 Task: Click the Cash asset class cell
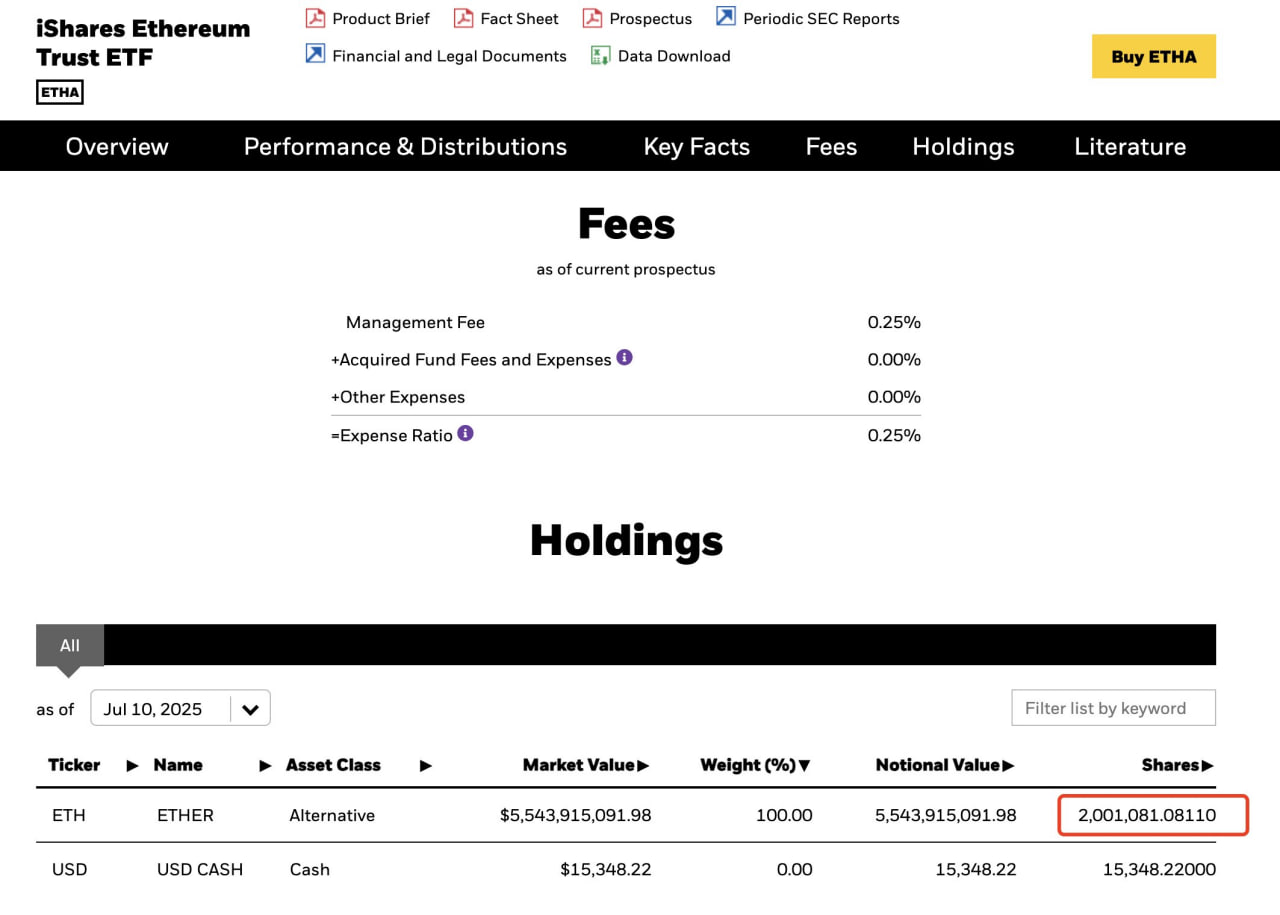coord(309,869)
